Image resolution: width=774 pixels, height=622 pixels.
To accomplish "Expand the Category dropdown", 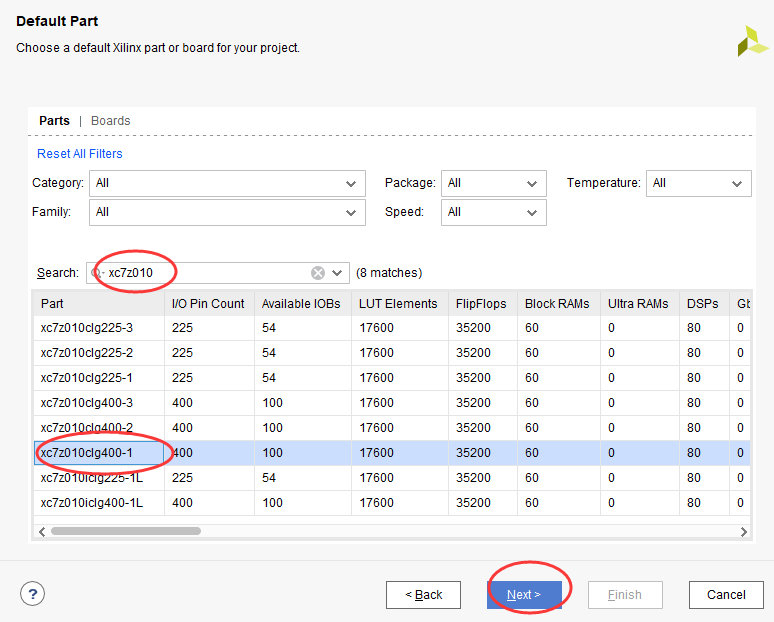I will pos(227,184).
